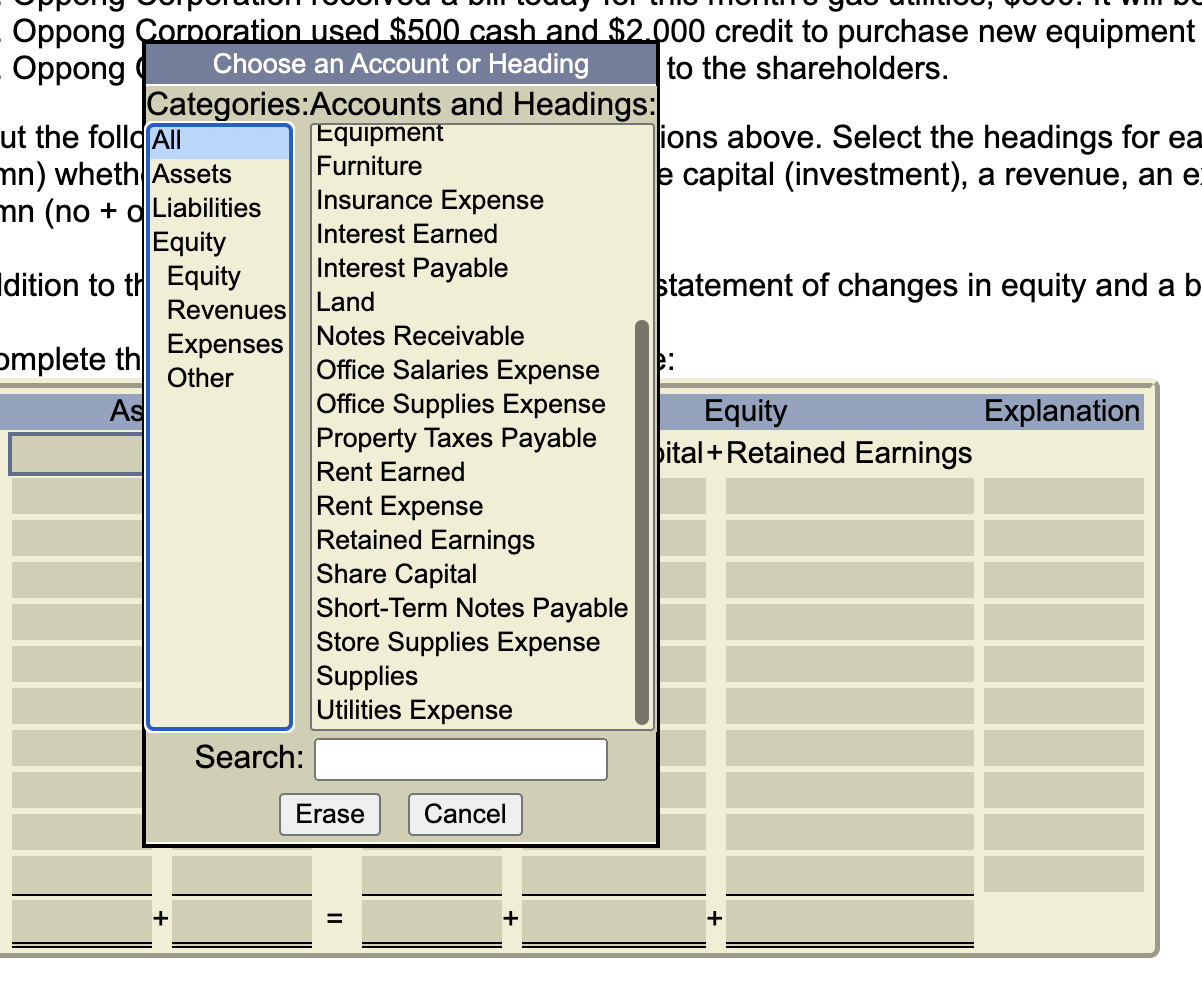Click the Equity column header

pos(746,411)
